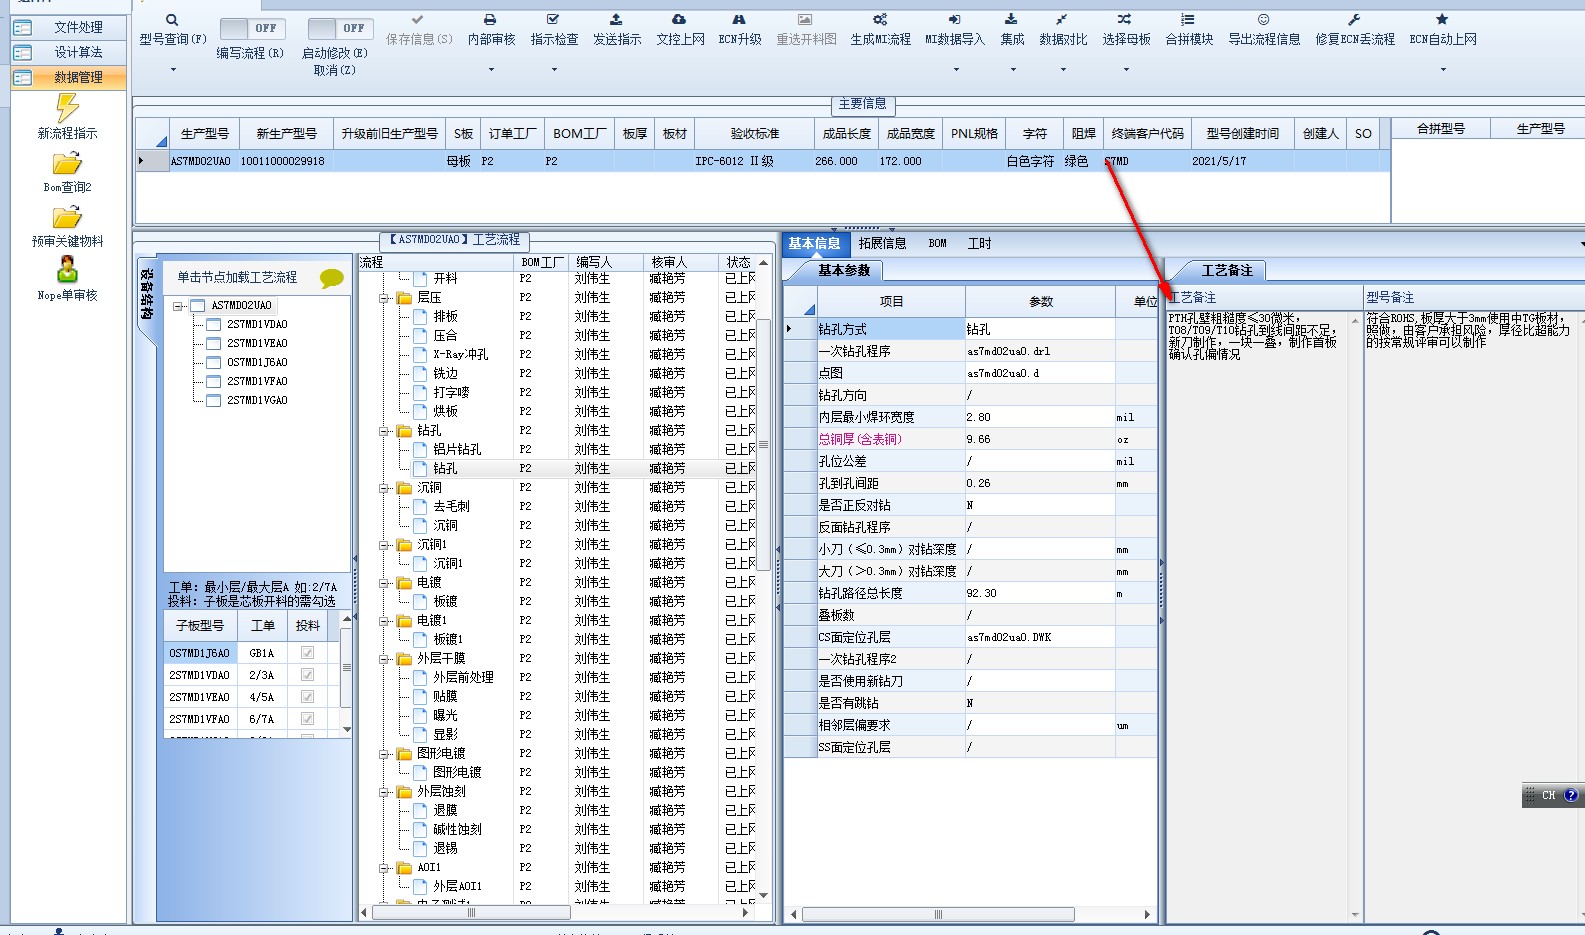Click the blue help icon beside CH
The width and height of the screenshot is (1585, 935).
click(x=1571, y=796)
